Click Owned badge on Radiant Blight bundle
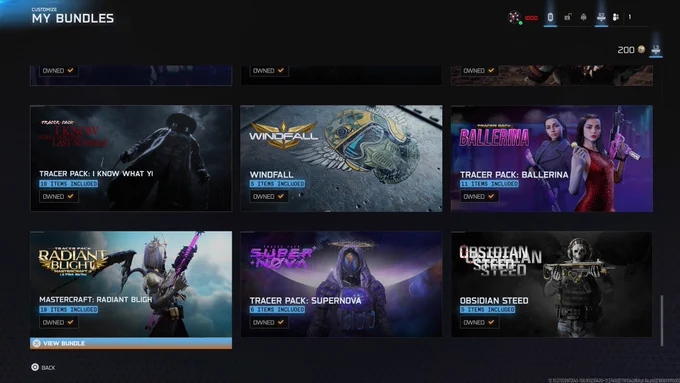Image resolution: width=680 pixels, height=383 pixels. coord(59,322)
